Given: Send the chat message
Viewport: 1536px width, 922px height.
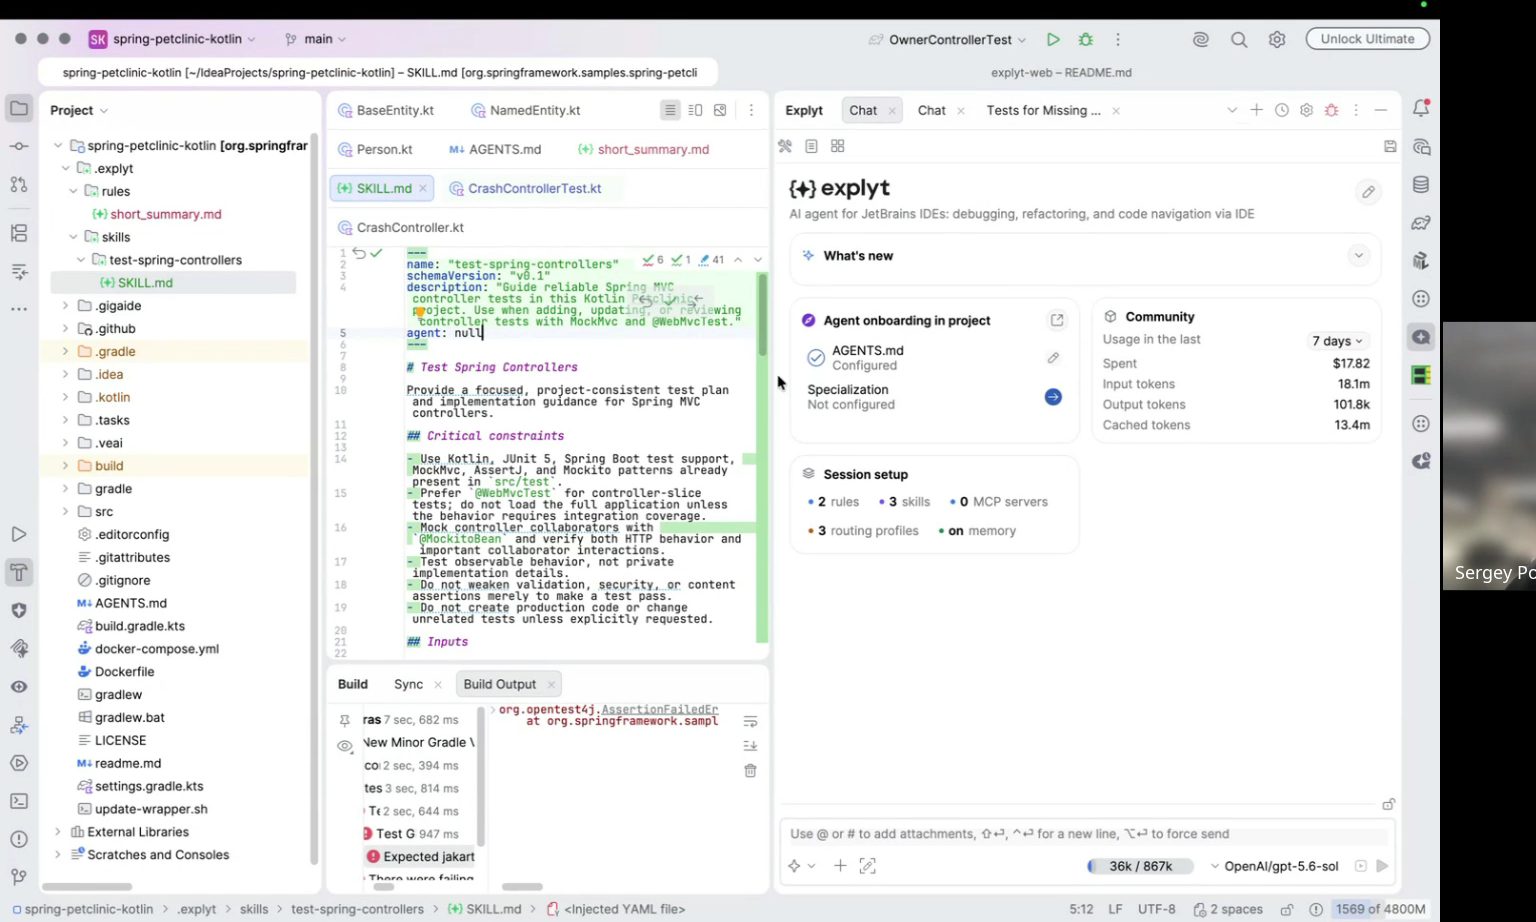Looking at the screenshot, I should pyautogui.click(x=1382, y=866).
